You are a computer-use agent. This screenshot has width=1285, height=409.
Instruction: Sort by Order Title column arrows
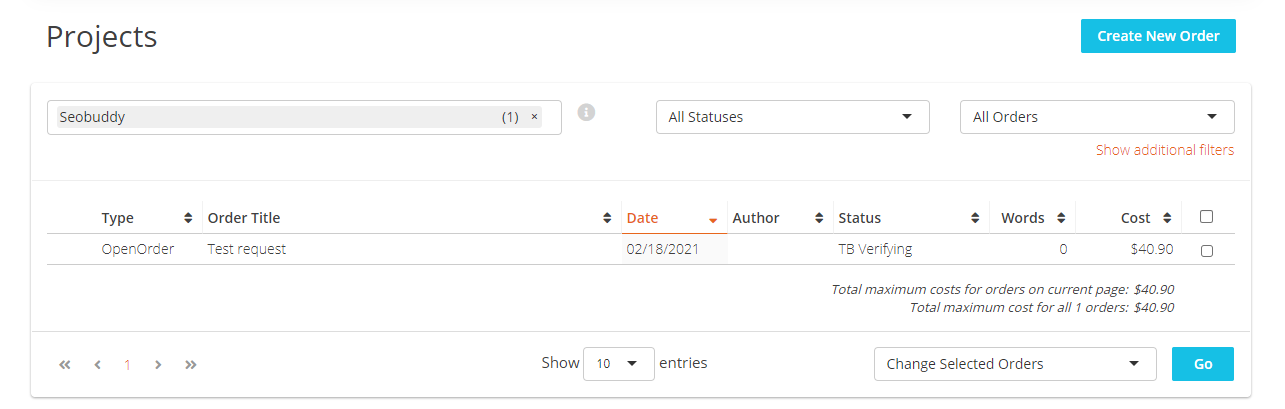coord(607,218)
